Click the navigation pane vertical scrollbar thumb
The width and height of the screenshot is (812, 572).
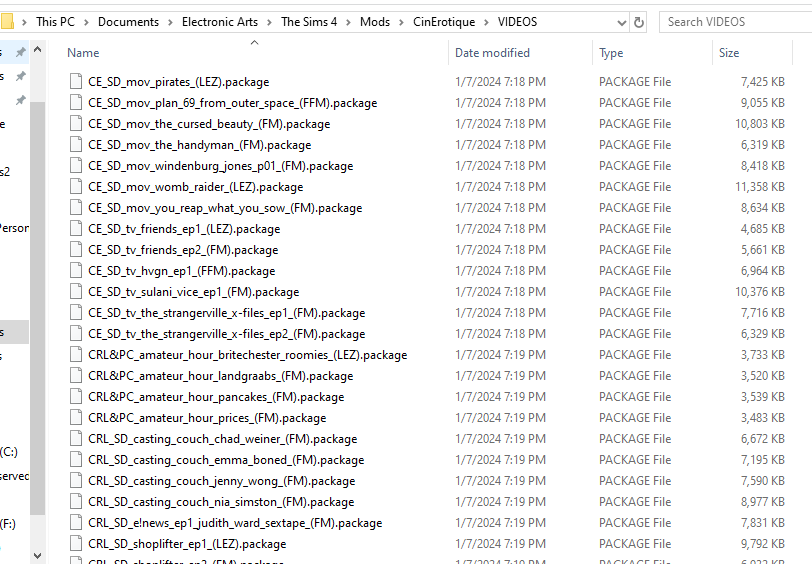pos(37,308)
